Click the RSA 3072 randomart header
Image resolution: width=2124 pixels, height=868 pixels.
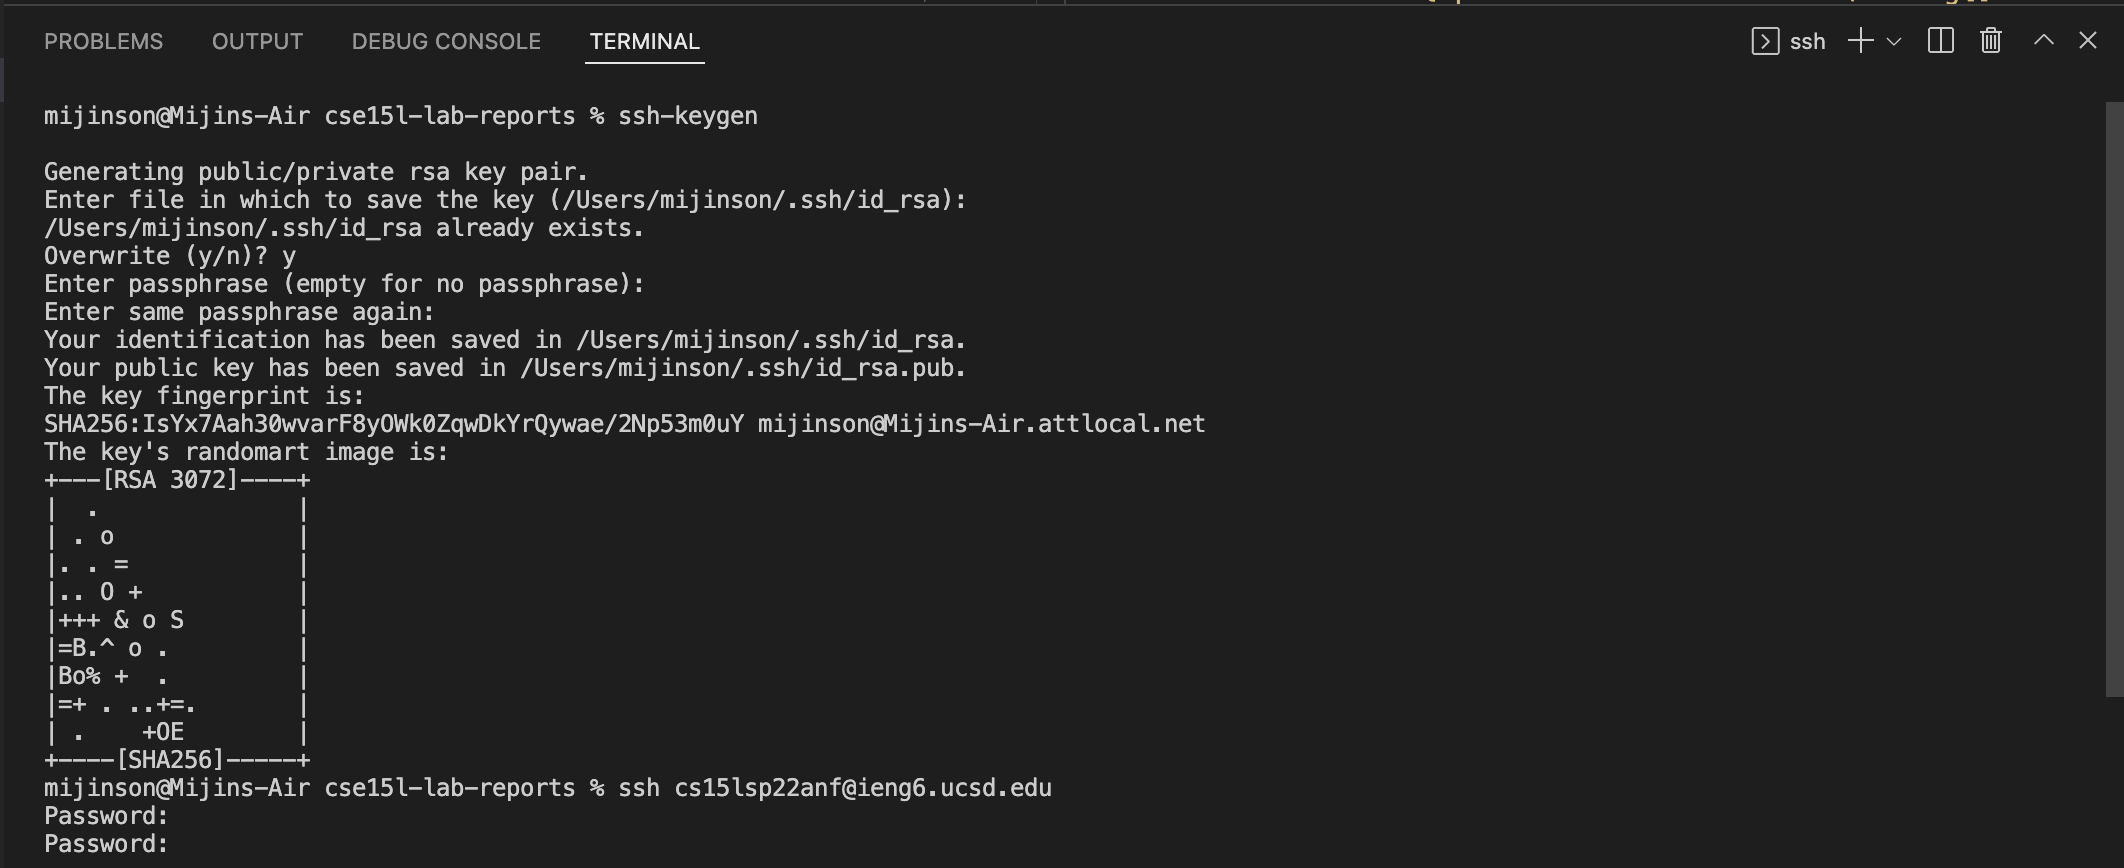(x=177, y=480)
